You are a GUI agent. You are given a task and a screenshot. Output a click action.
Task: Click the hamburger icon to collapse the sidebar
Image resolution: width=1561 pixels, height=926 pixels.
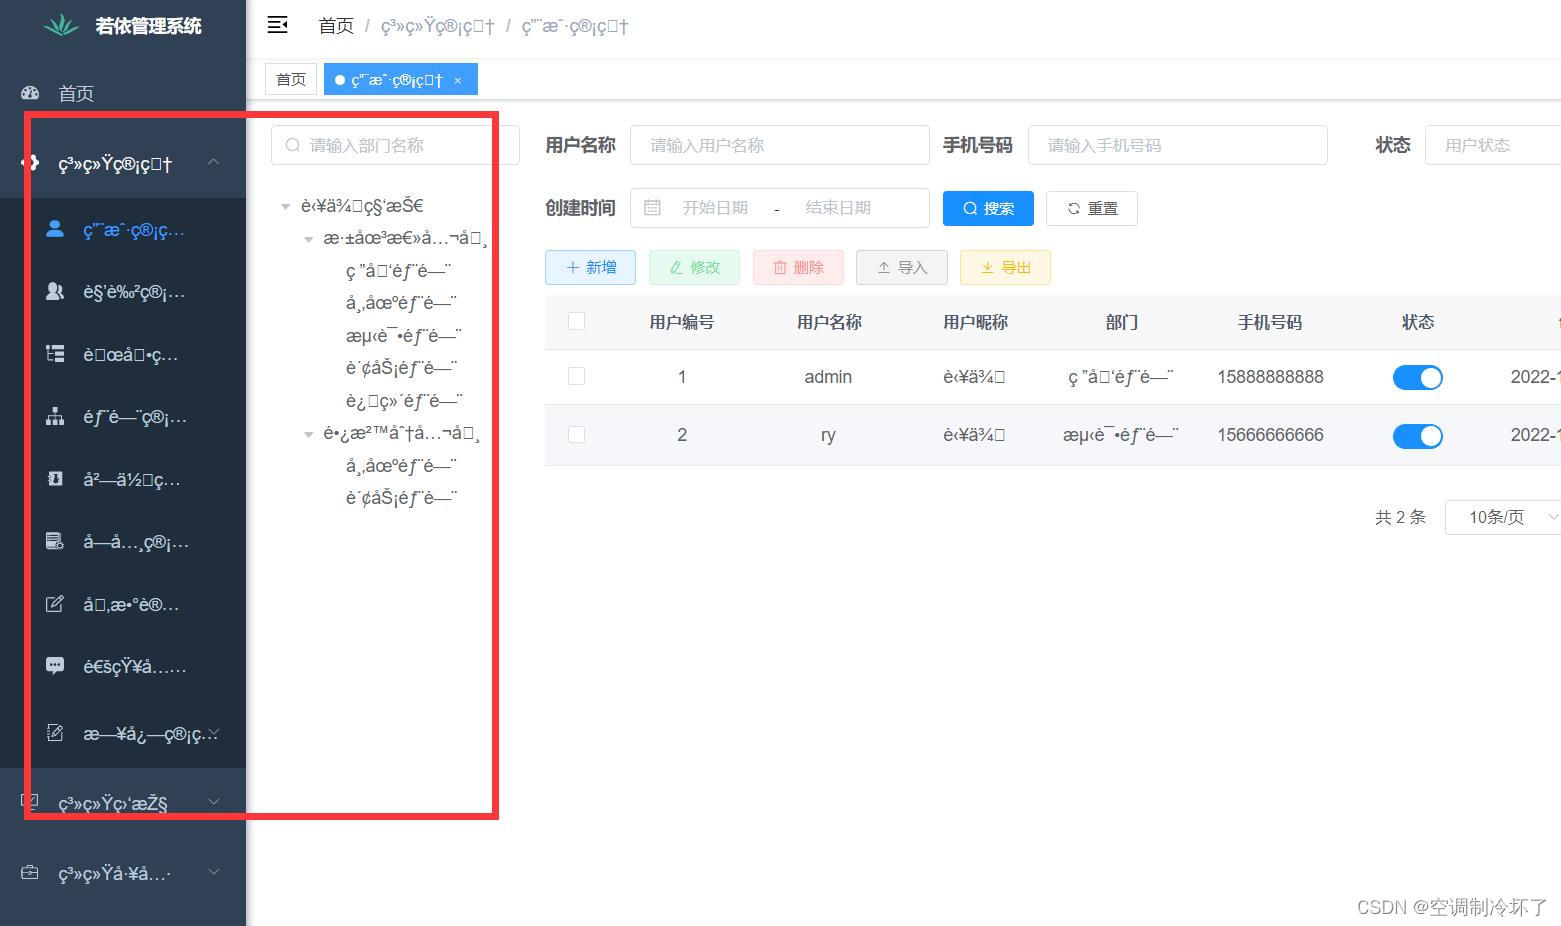click(277, 24)
